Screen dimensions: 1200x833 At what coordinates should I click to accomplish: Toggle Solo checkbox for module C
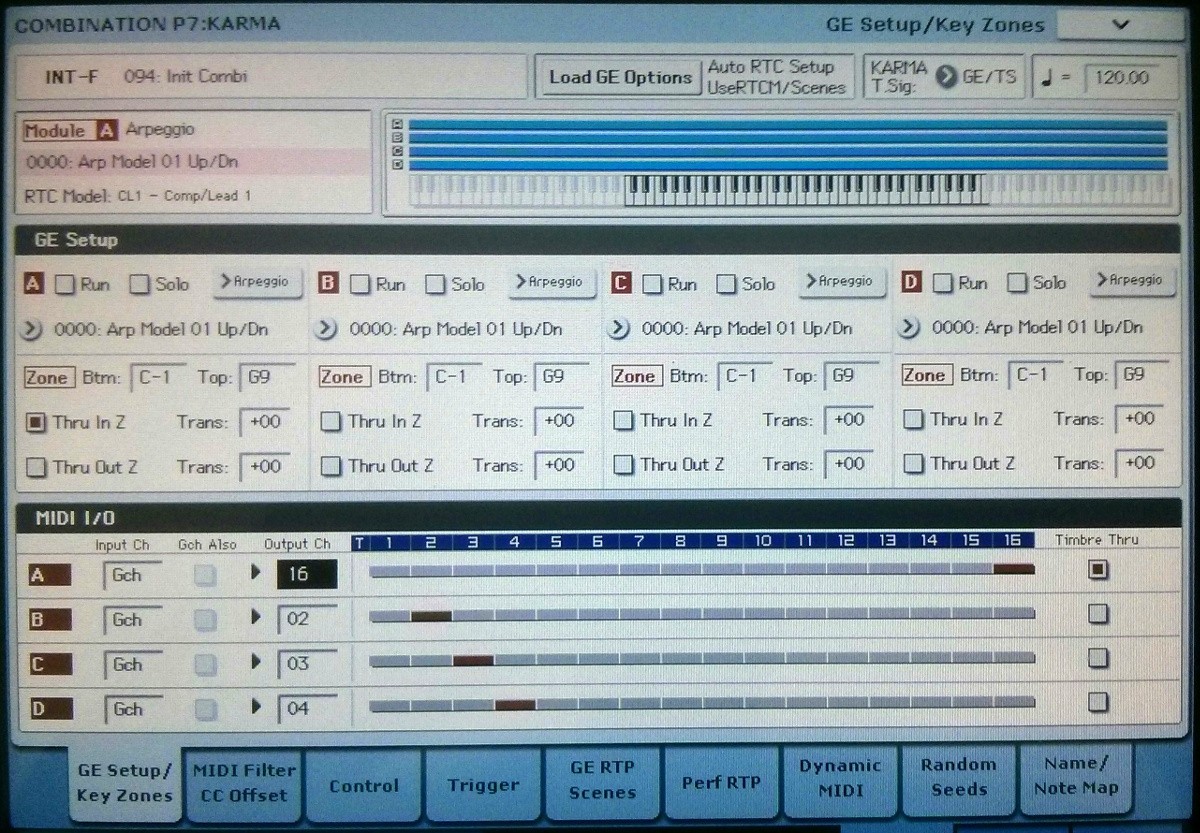tap(727, 284)
